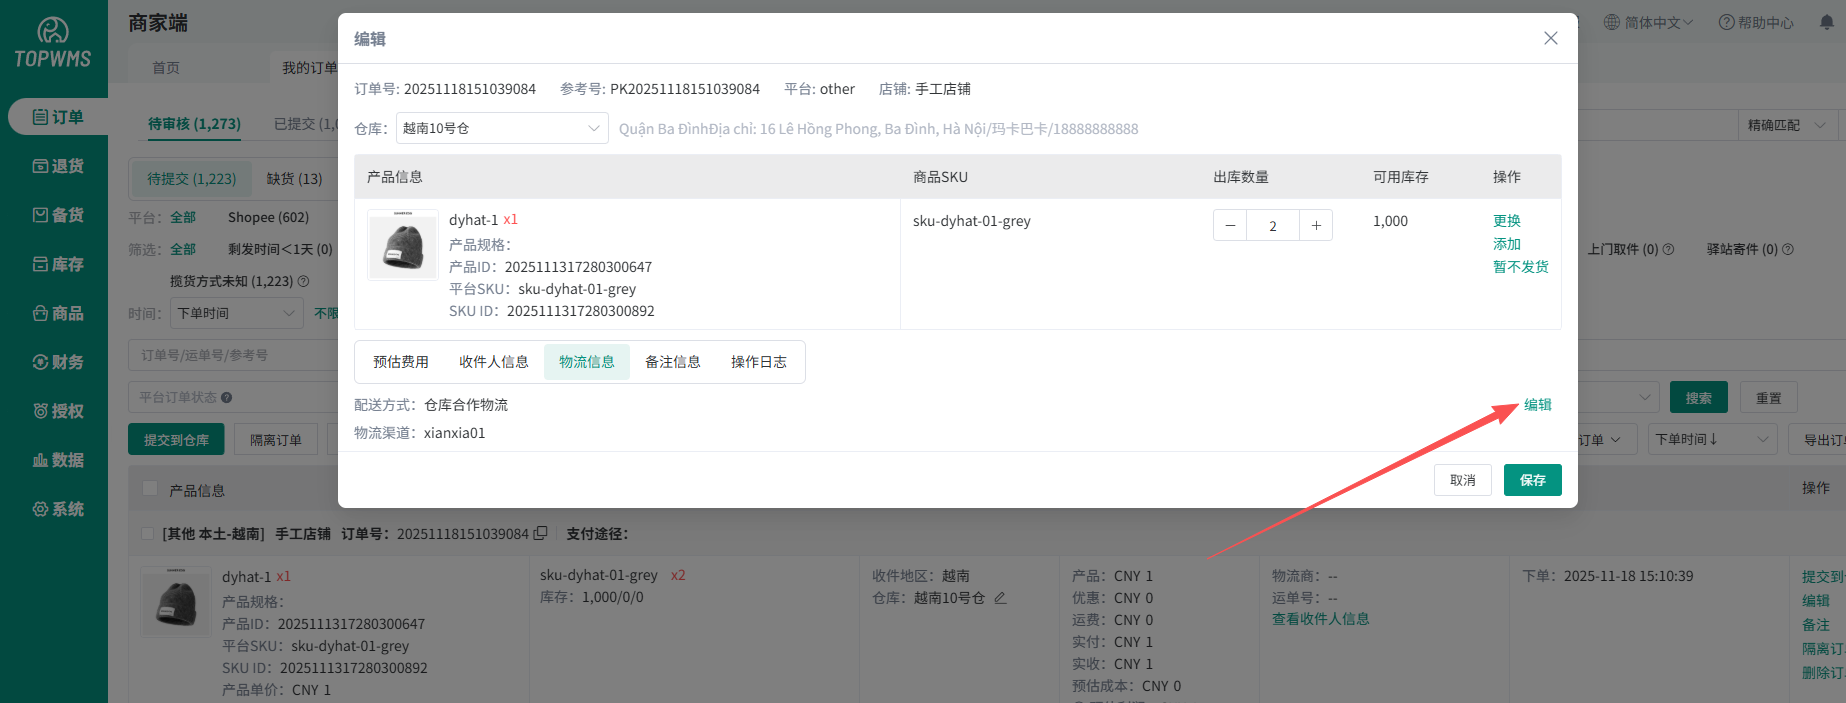Close the 编辑 dialog with X
Screen dimensions: 1846x703
[1551, 38]
